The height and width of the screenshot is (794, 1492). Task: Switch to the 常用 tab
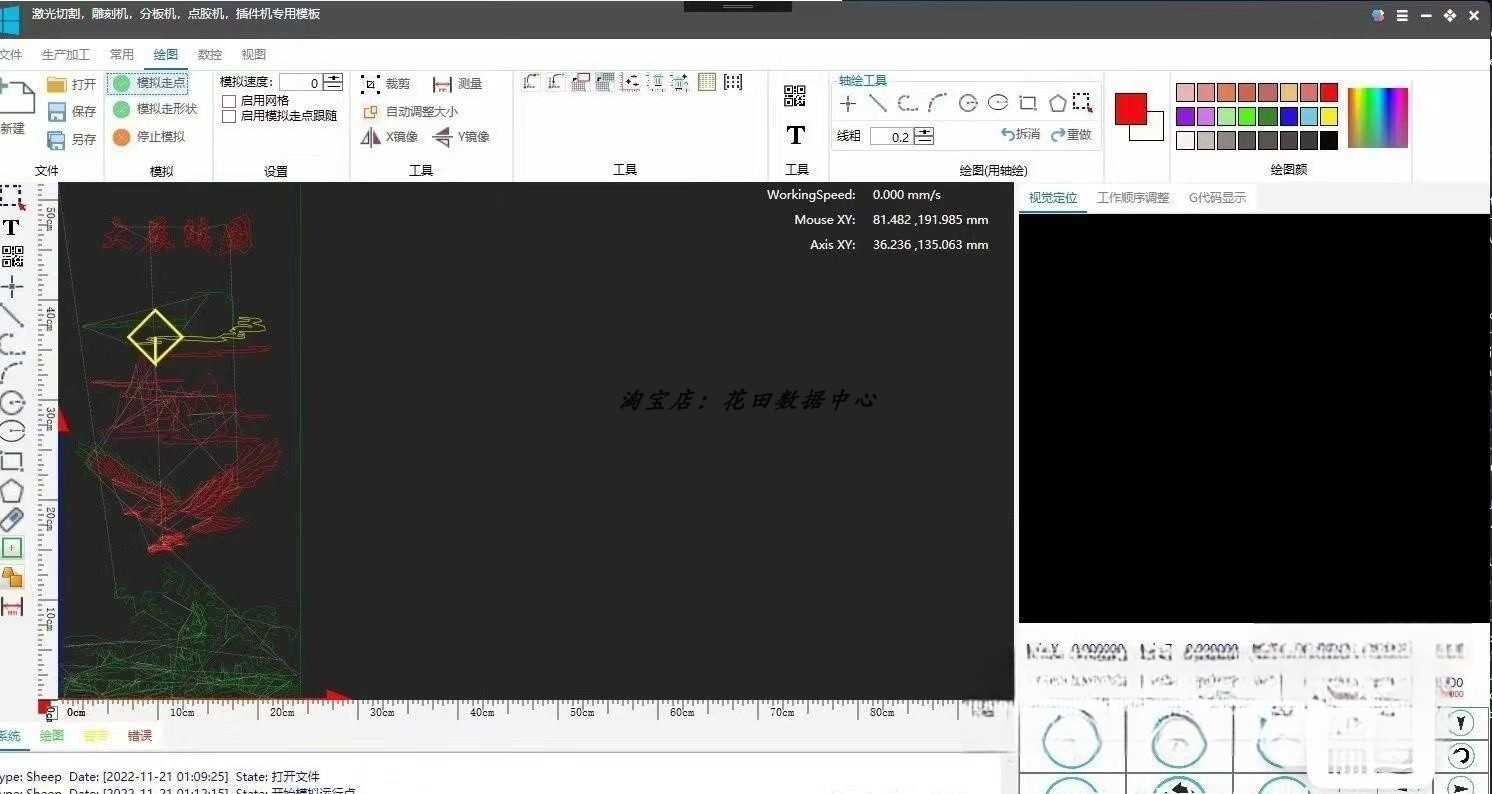tap(122, 55)
